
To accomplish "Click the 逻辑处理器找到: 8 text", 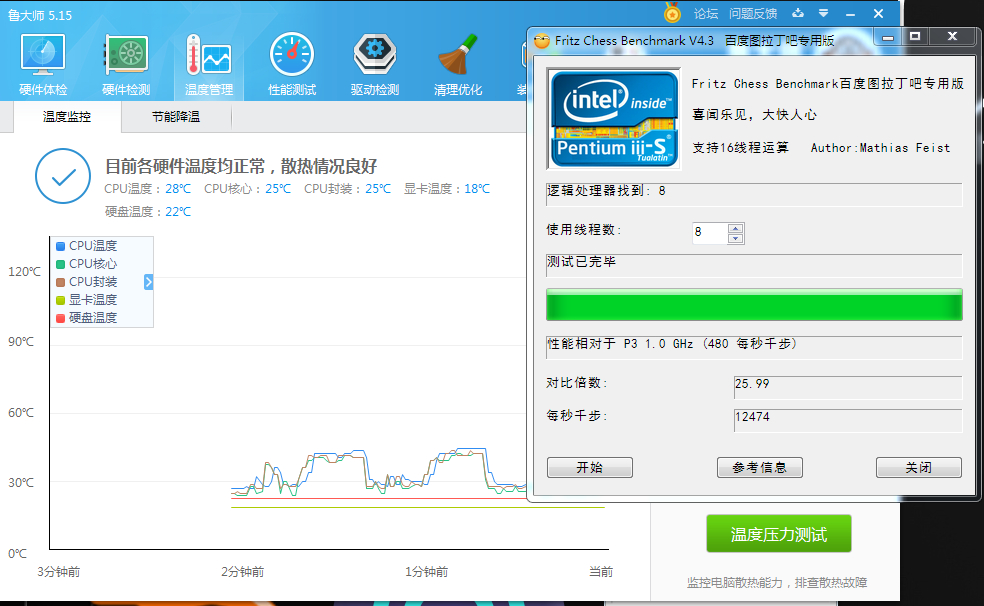I will (606, 191).
